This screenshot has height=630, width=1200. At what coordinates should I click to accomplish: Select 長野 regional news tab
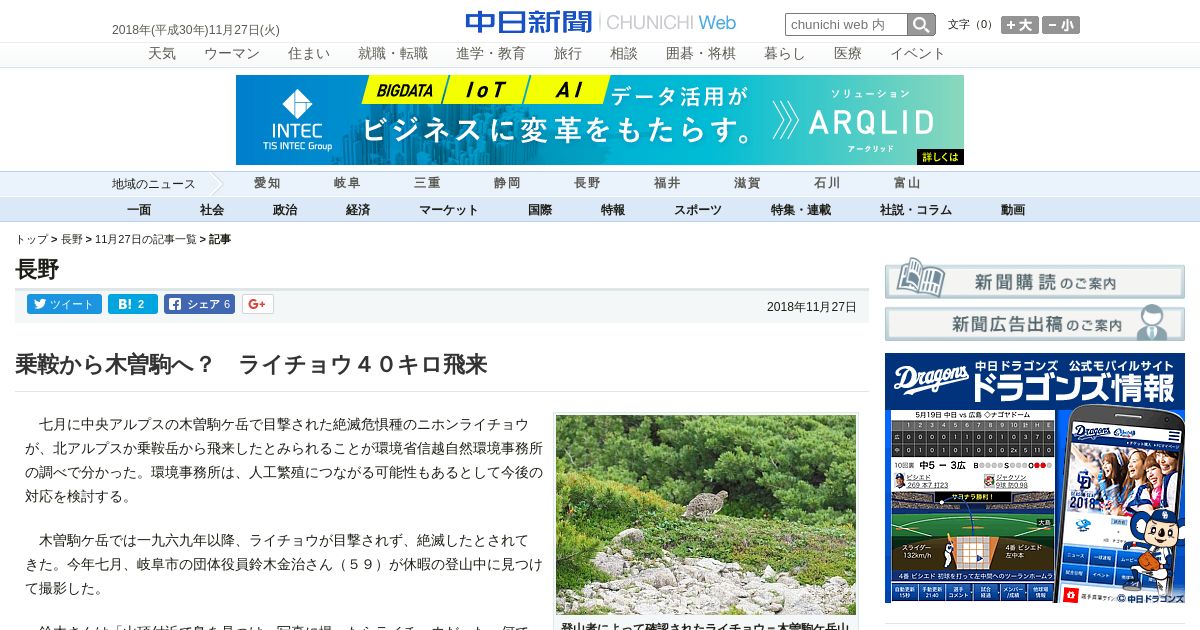point(587,184)
